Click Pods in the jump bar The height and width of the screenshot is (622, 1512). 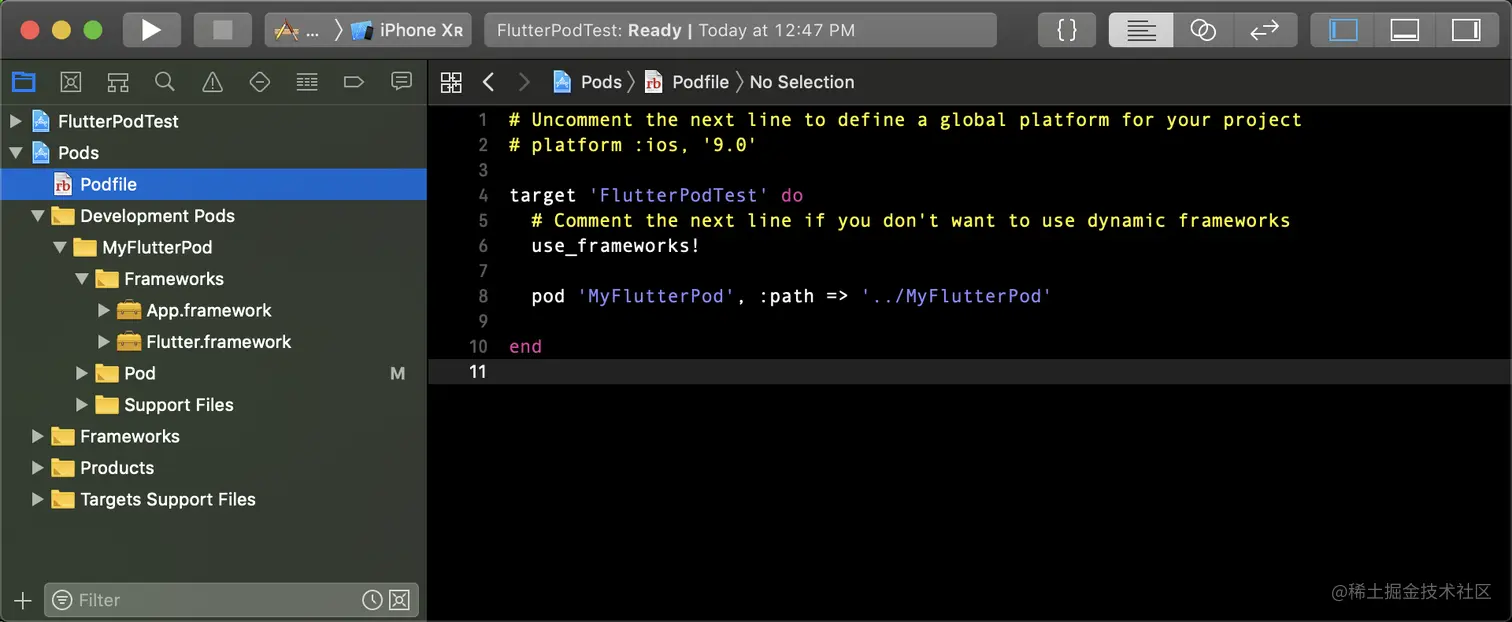coord(588,82)
